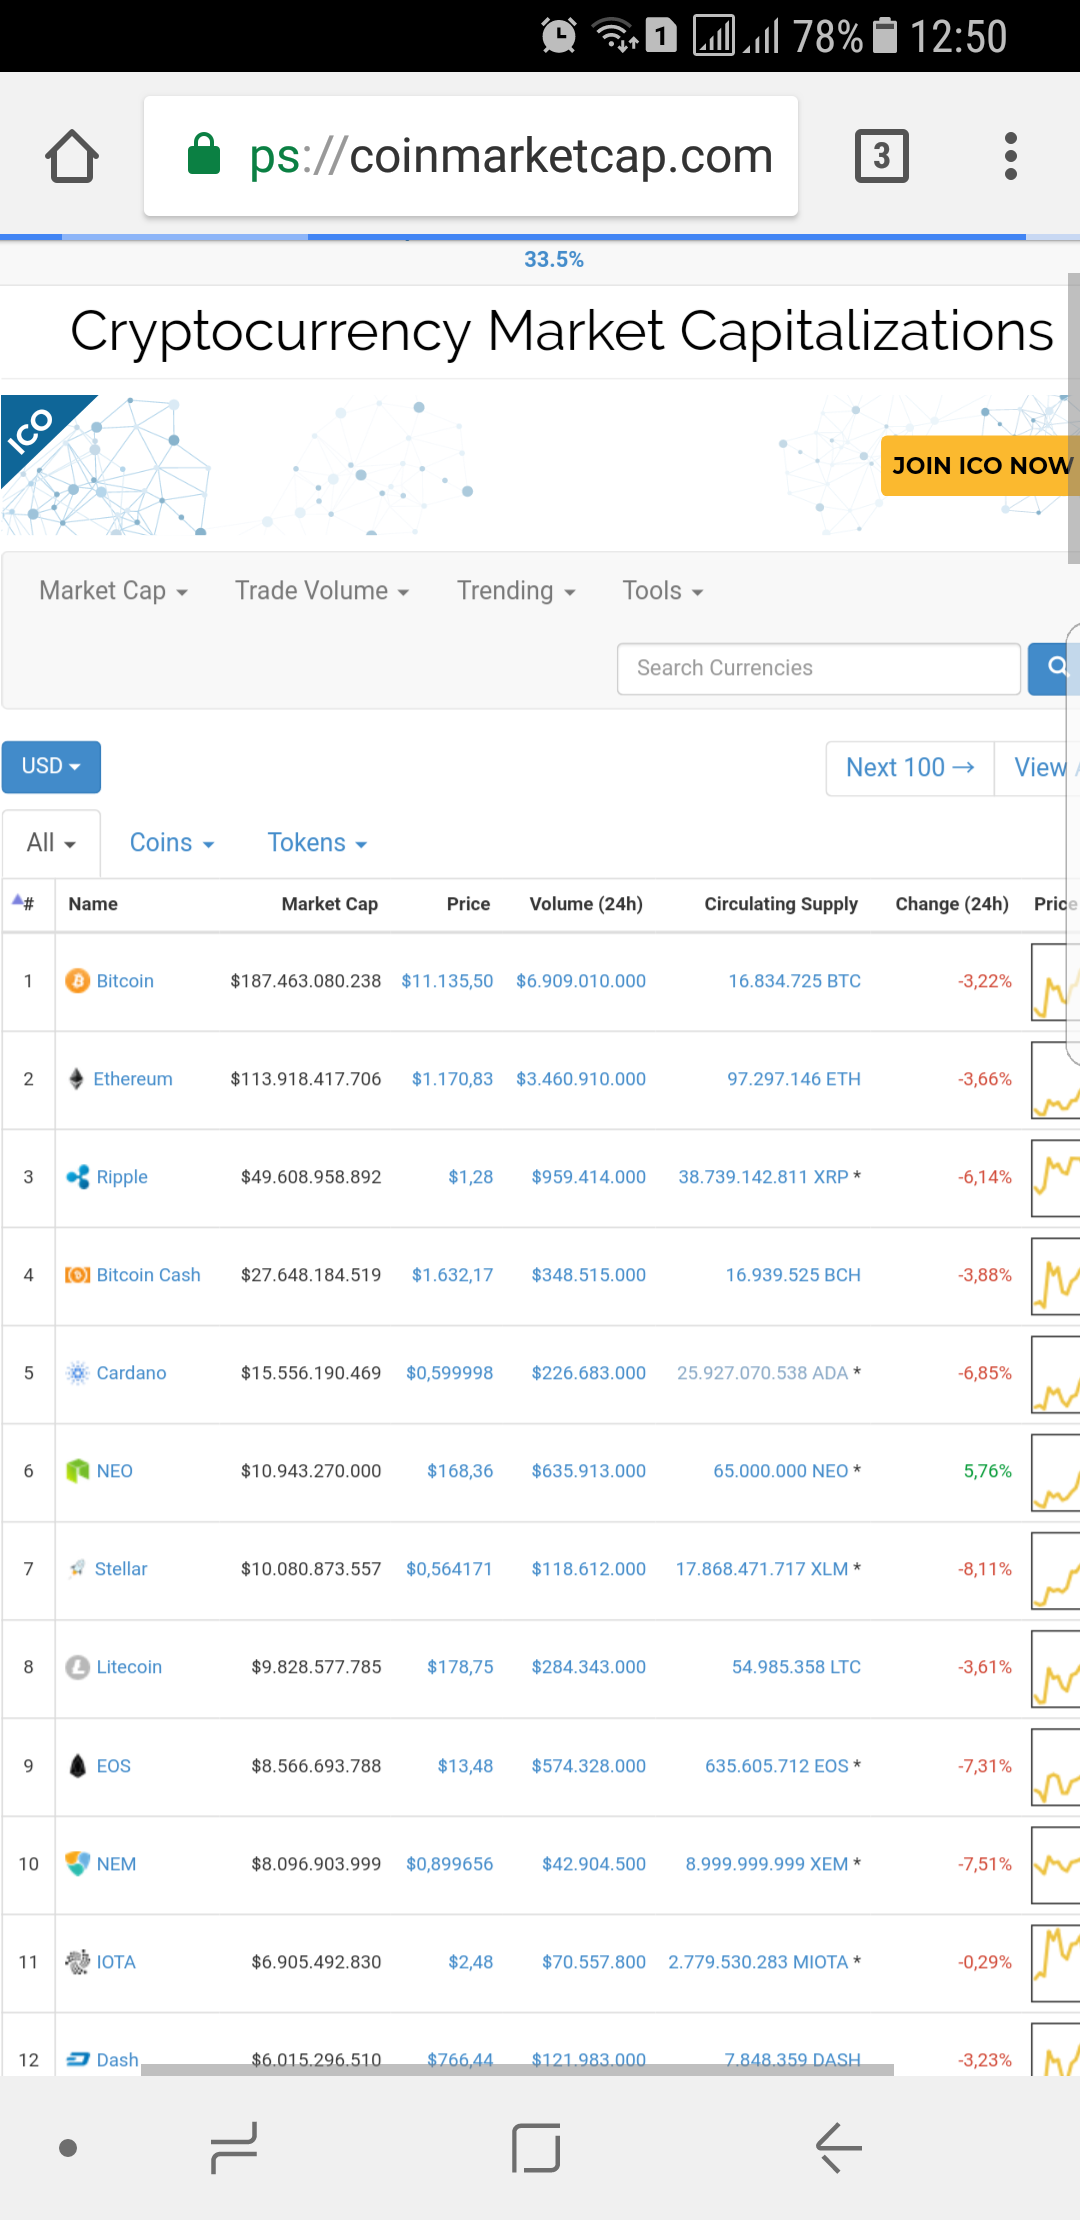Open Bitcoin price graph thumbnail

[1056, 982]
